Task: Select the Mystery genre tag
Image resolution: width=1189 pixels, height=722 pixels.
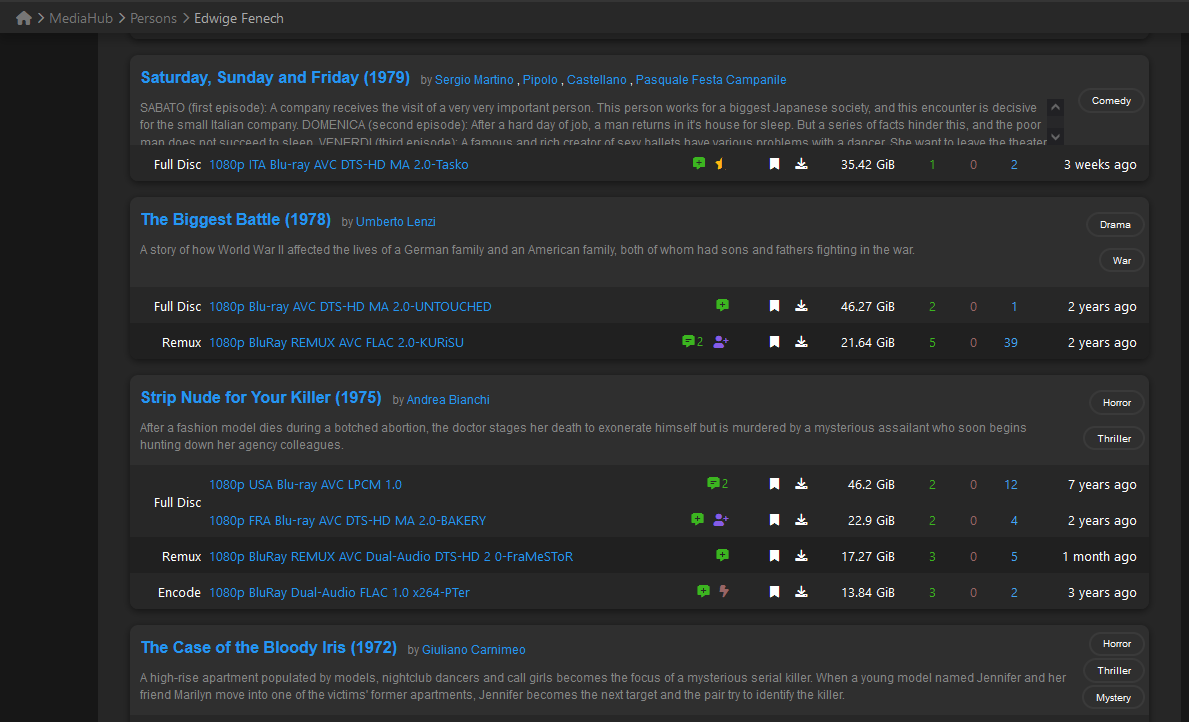Action: (1113, 698)
